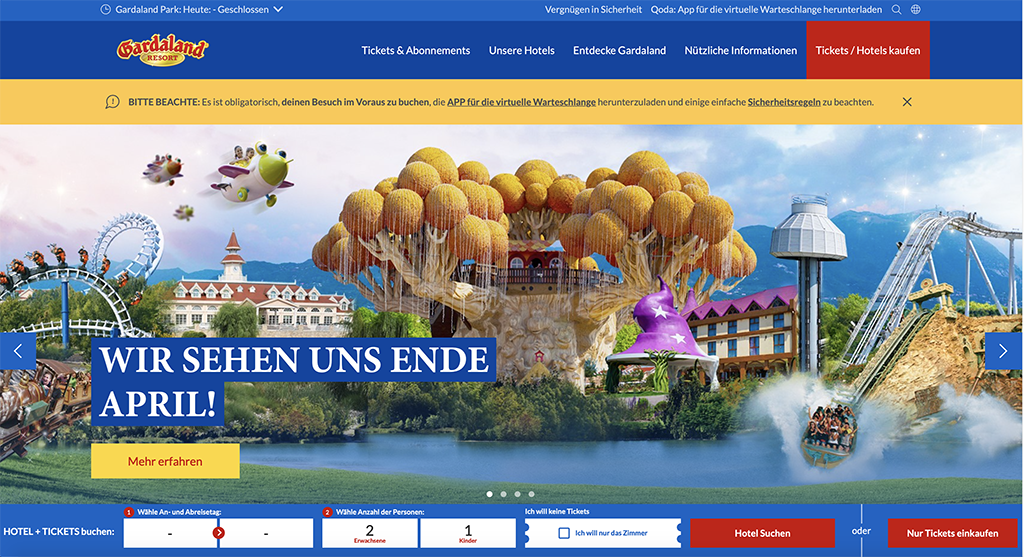
Task: Open Unsere Hotels menu
Action: pyautogui.click(x=522, y=50)
